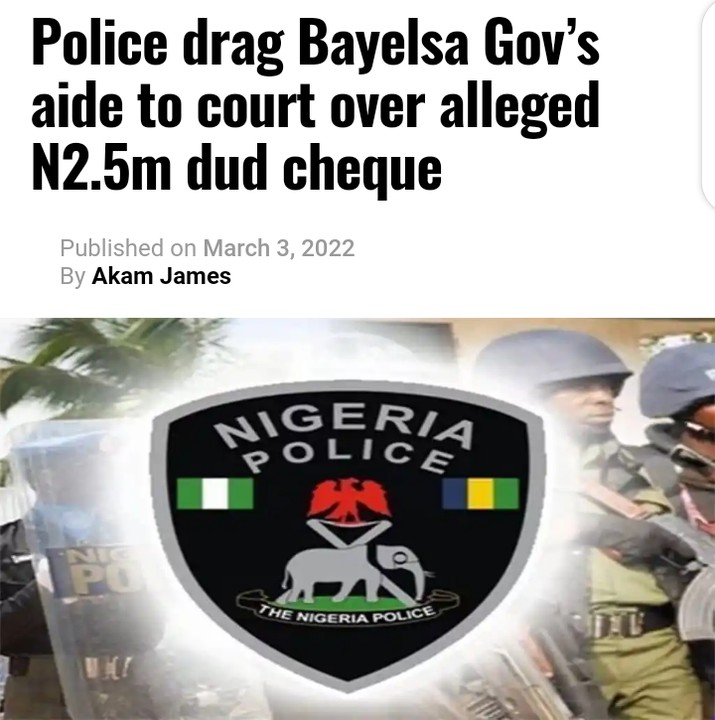715x720 pixels.
Task: Click the arched "NIGERIA" text on badge
Action: pyautogui.click(x=344, y=425)
